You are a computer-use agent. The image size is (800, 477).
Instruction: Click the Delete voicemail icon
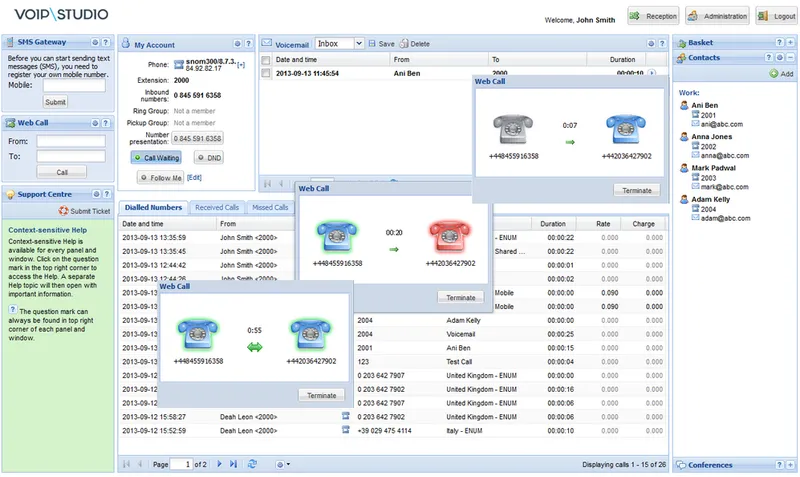pos(404,43)
